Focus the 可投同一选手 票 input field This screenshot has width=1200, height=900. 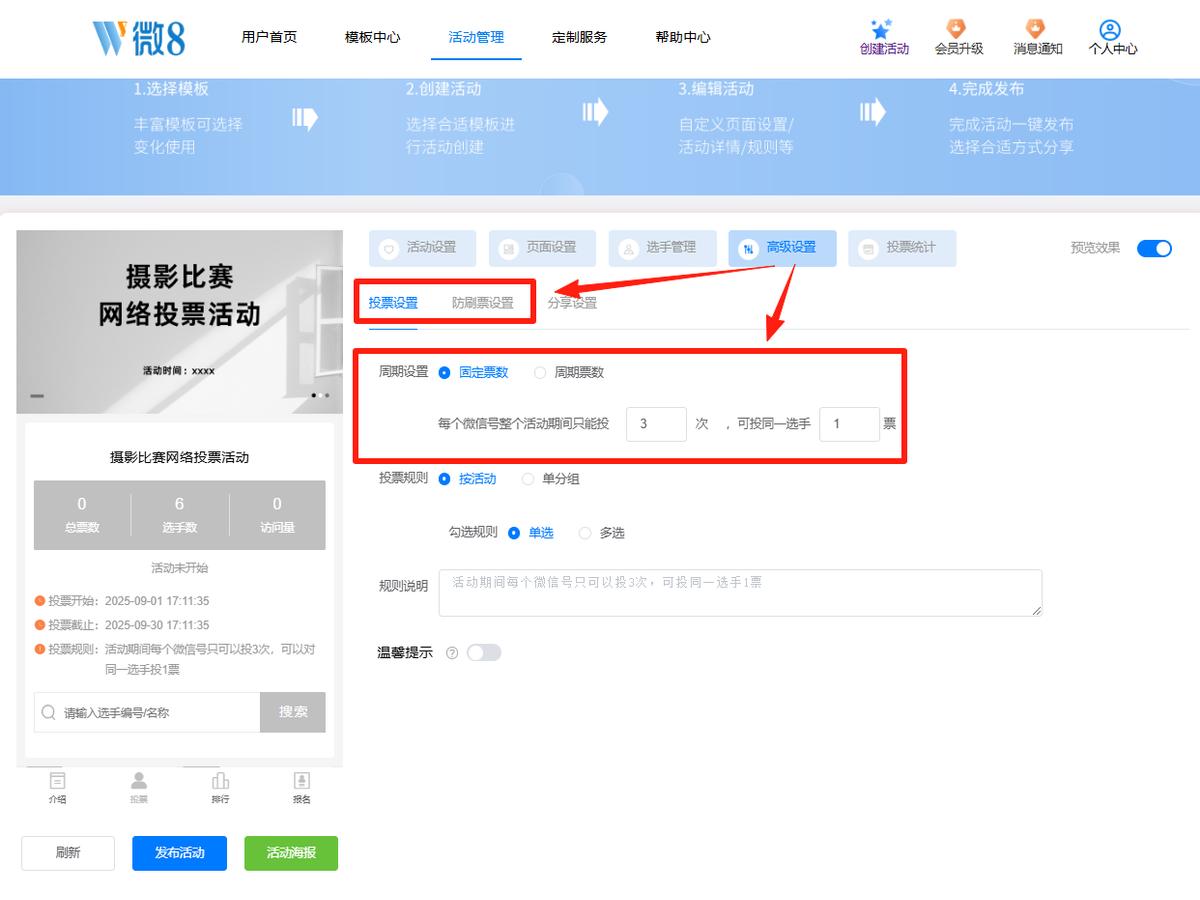tap(849, 424)
